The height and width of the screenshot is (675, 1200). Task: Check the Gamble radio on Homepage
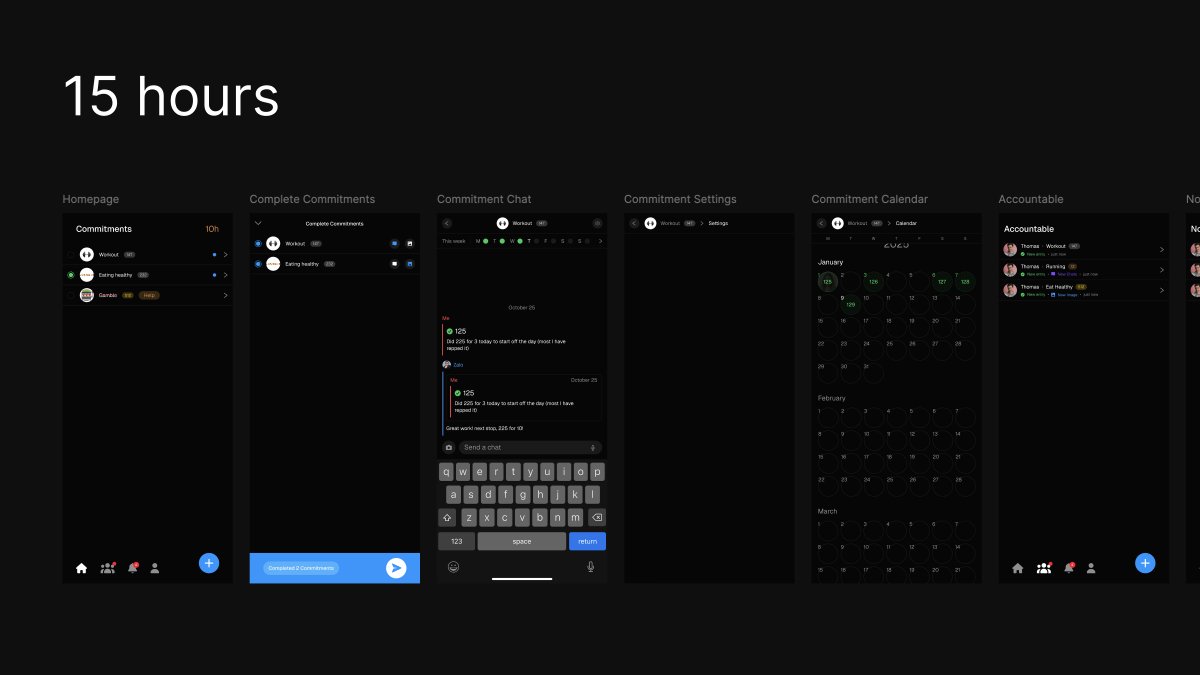[x=71, y=295]
